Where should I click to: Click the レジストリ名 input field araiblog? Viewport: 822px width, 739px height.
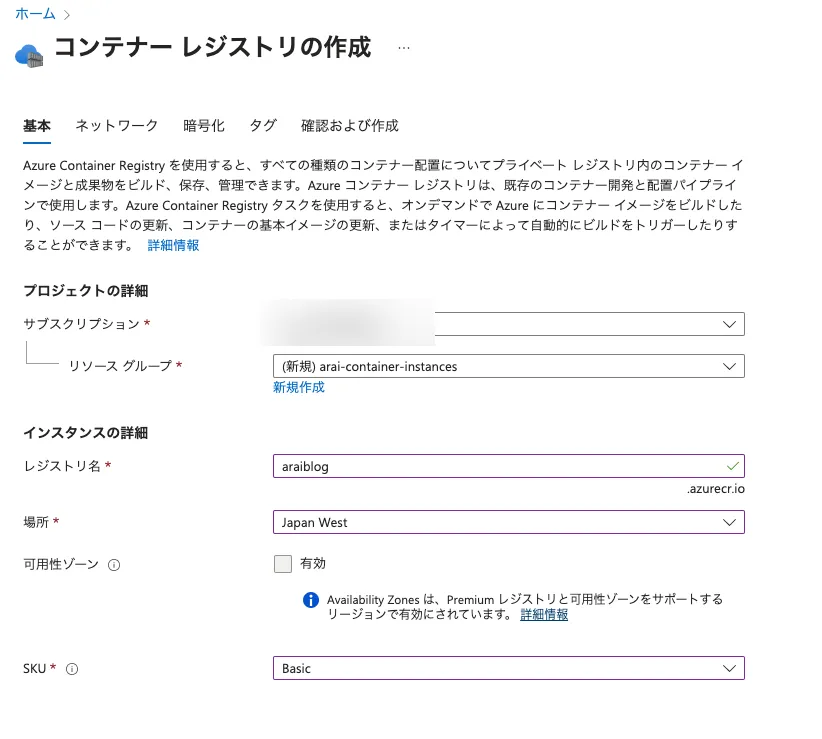tap(509, 466)
